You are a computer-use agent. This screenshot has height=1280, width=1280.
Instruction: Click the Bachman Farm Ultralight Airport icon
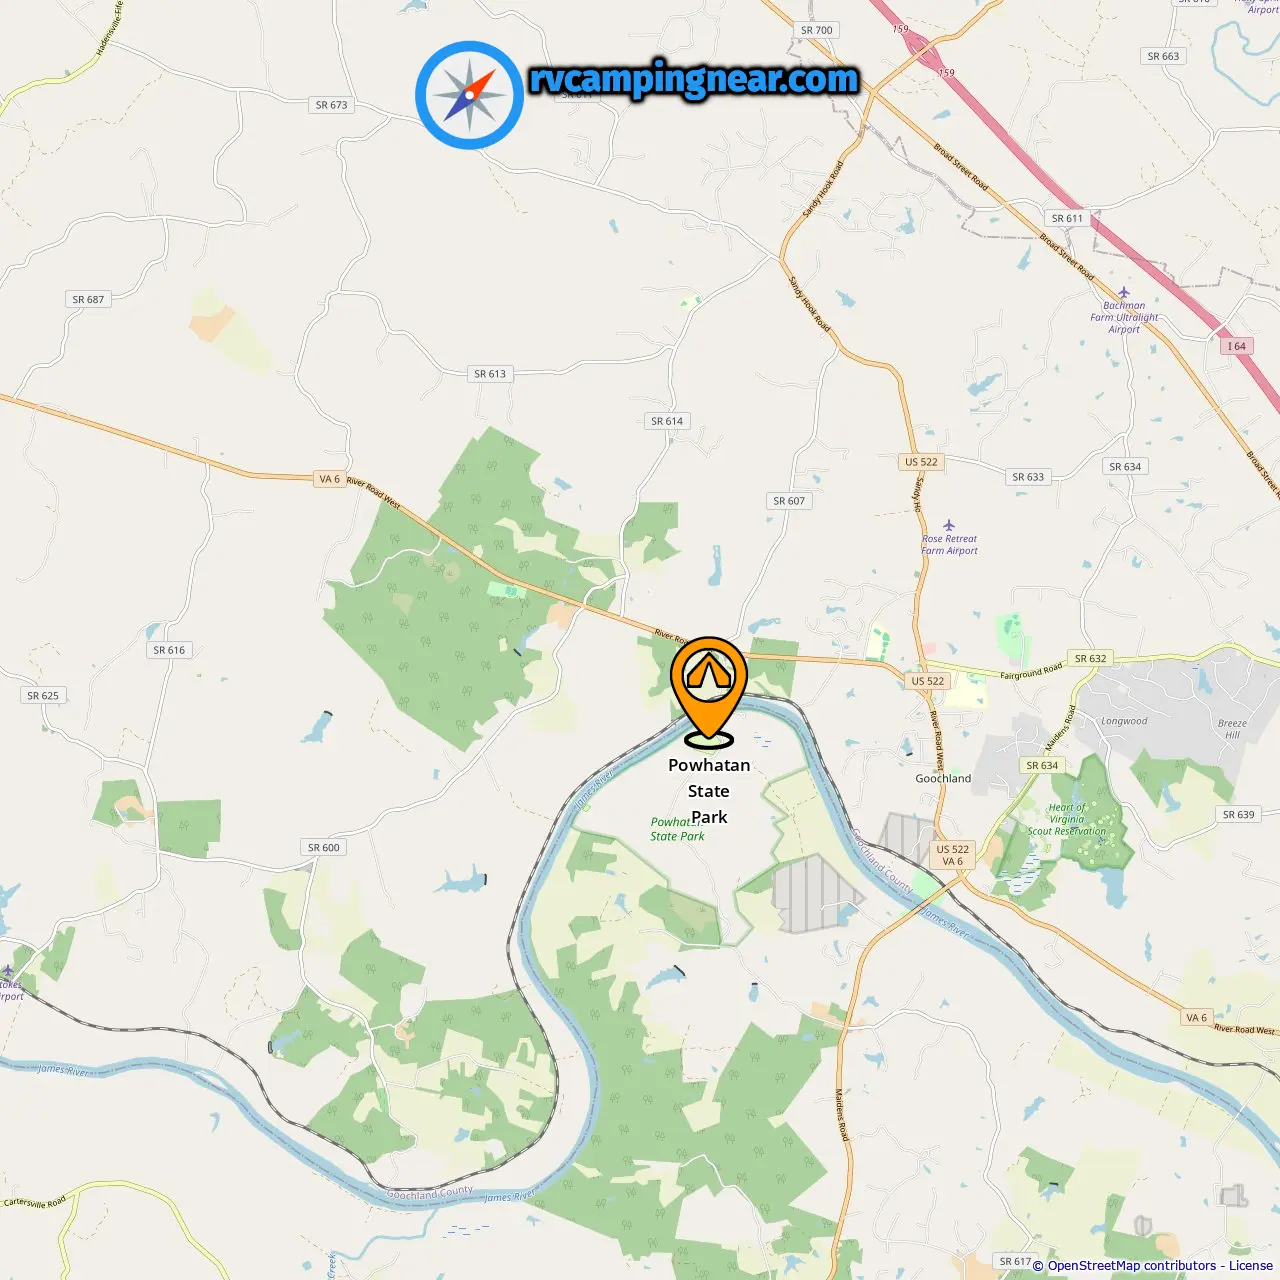[1124, 293]
